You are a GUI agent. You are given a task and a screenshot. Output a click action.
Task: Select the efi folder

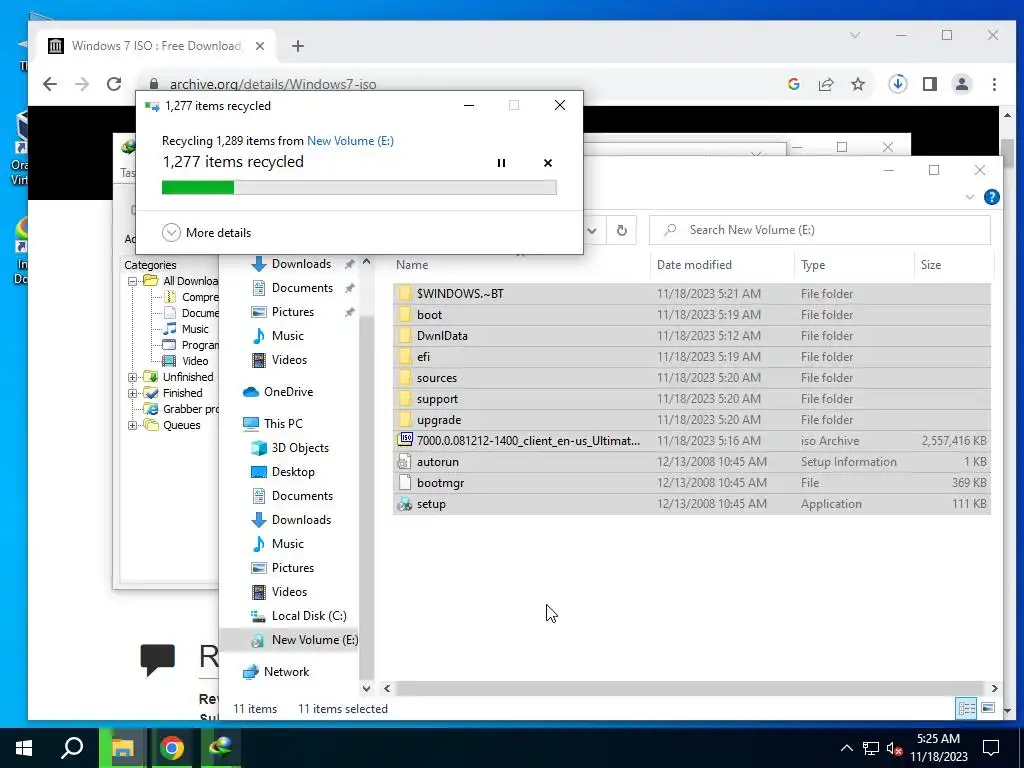pyautogui.click(x=692, y=357)
